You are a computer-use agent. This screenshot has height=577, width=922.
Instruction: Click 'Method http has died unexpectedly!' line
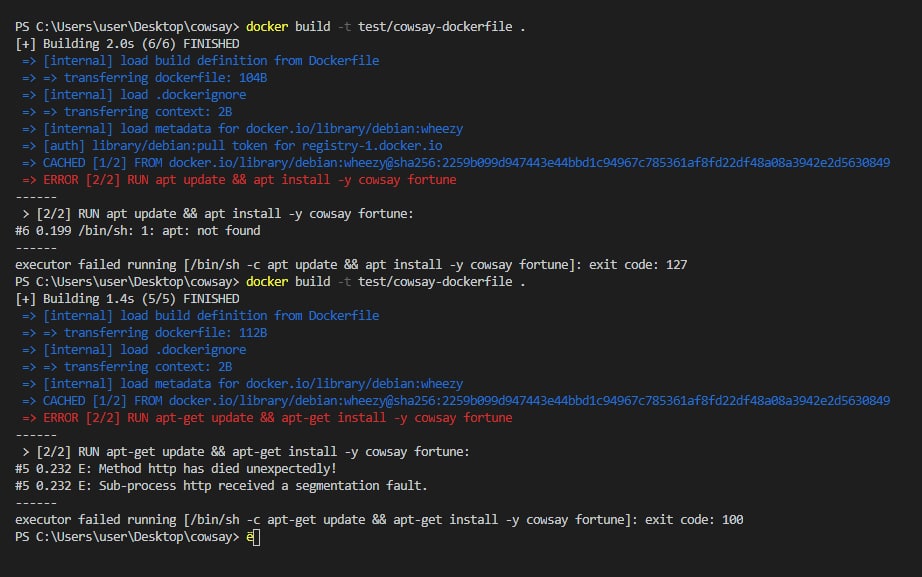pyautogui.click(x=176, y=469)
